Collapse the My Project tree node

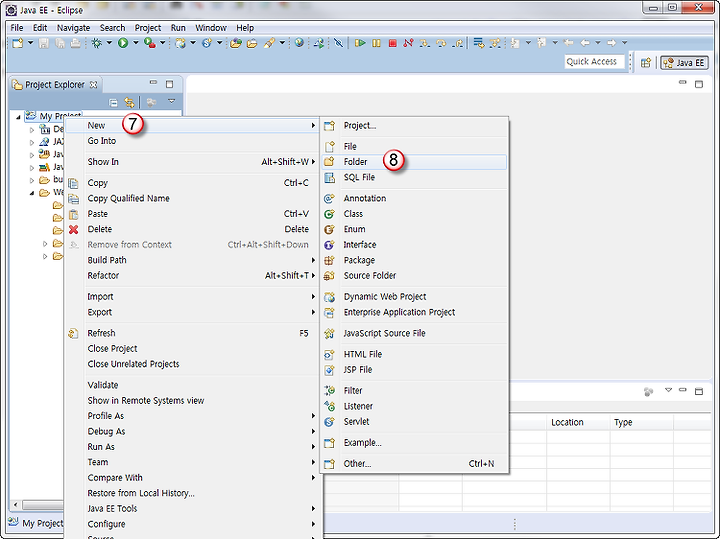coord(18,117)
